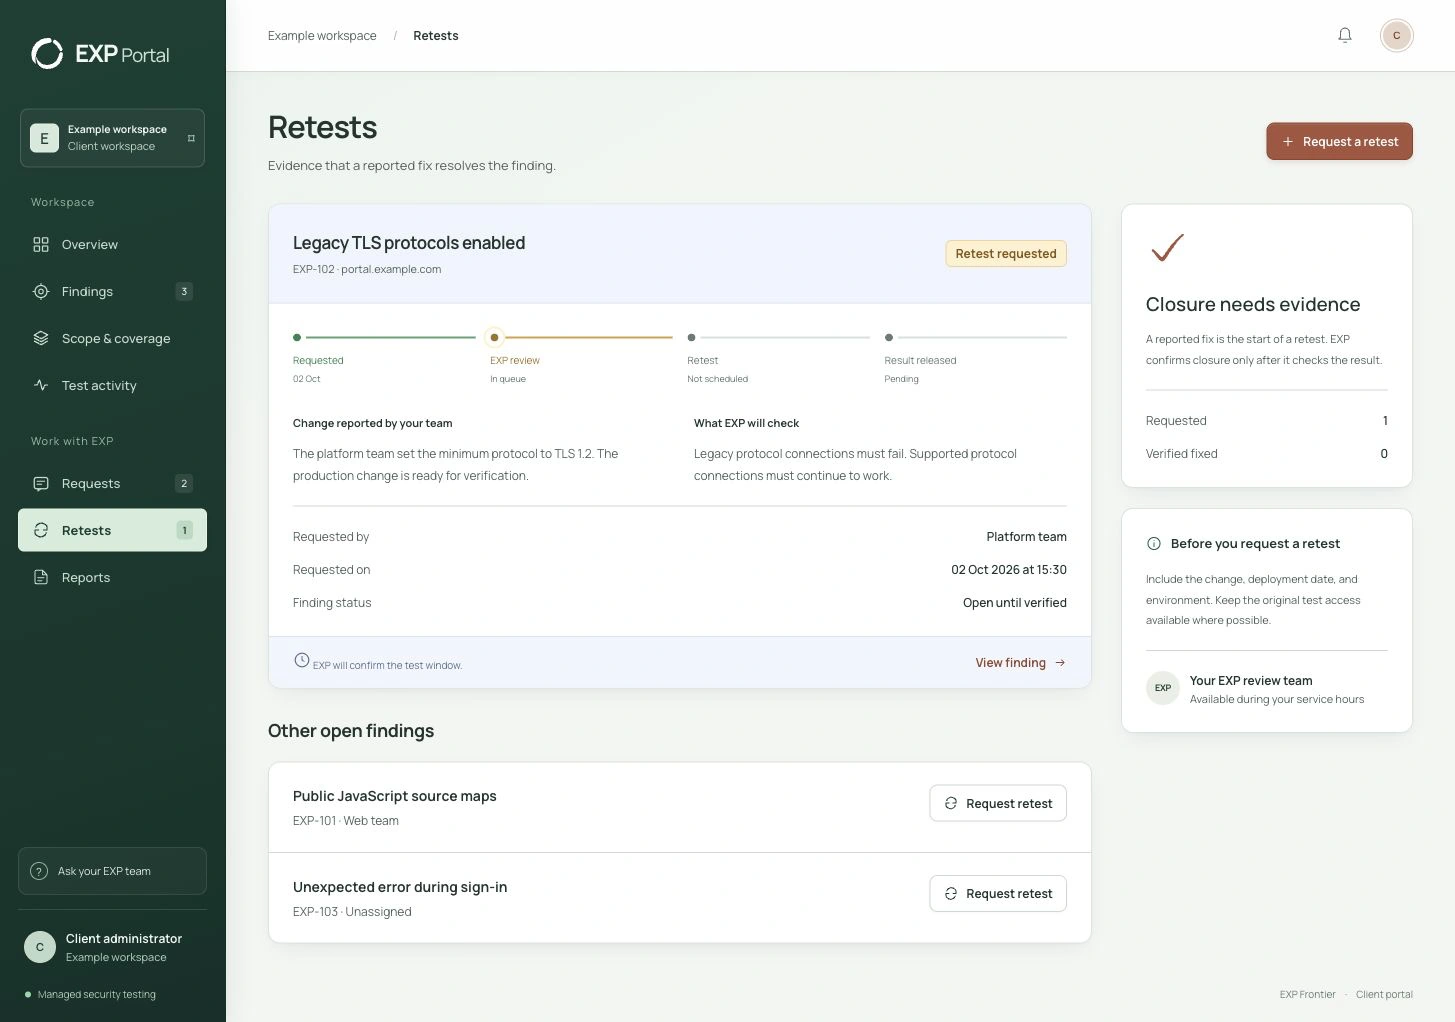Click Managed security testing status
Image resolution: width=1455 pixels, height=1022 pixels.
(90, 994)
